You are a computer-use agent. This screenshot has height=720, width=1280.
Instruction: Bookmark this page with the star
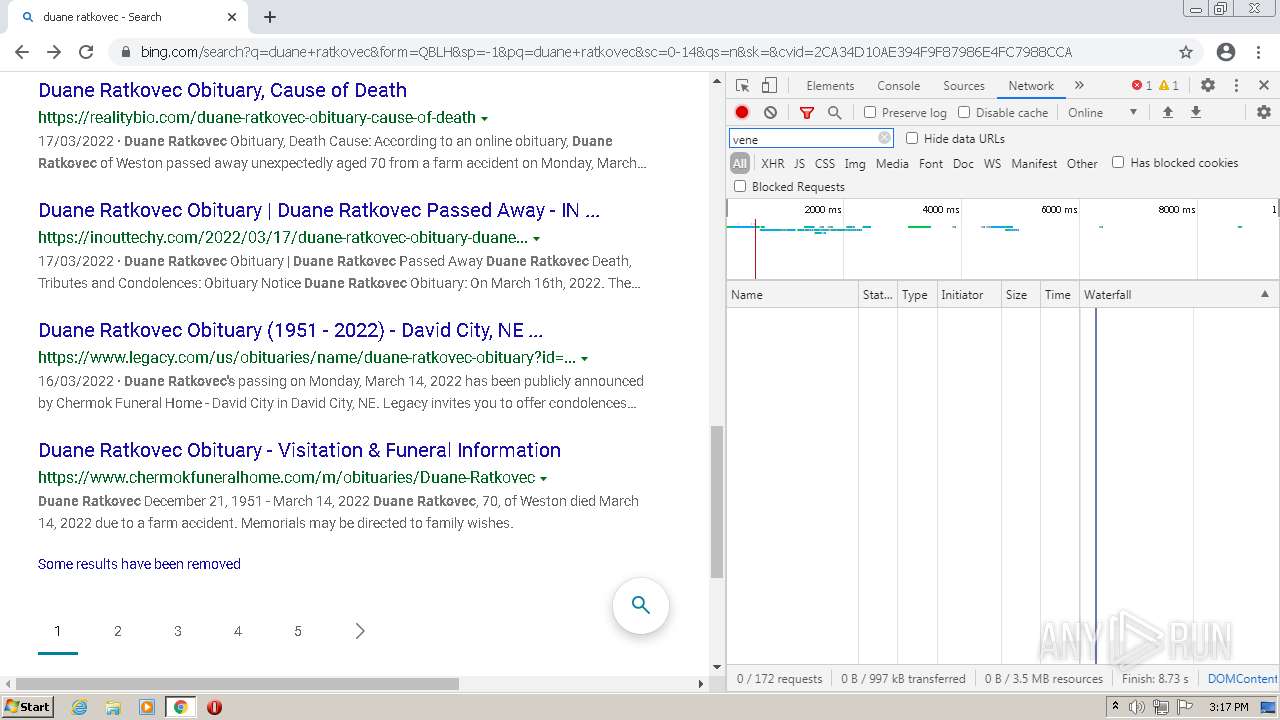click(x=1186, y=52)
